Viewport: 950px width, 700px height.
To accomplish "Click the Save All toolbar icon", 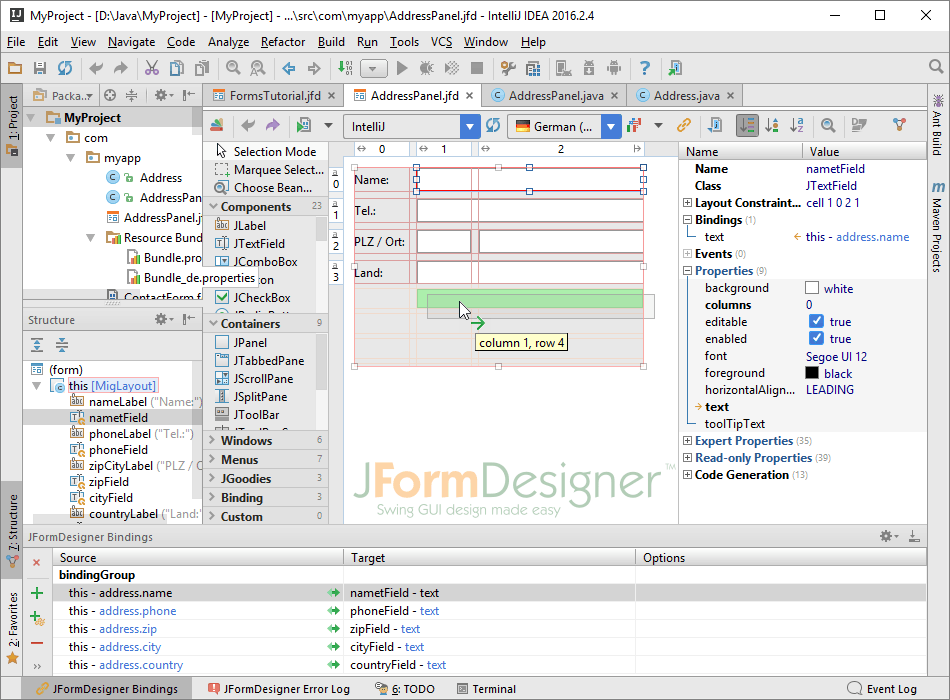I will (x=40, y=68).
